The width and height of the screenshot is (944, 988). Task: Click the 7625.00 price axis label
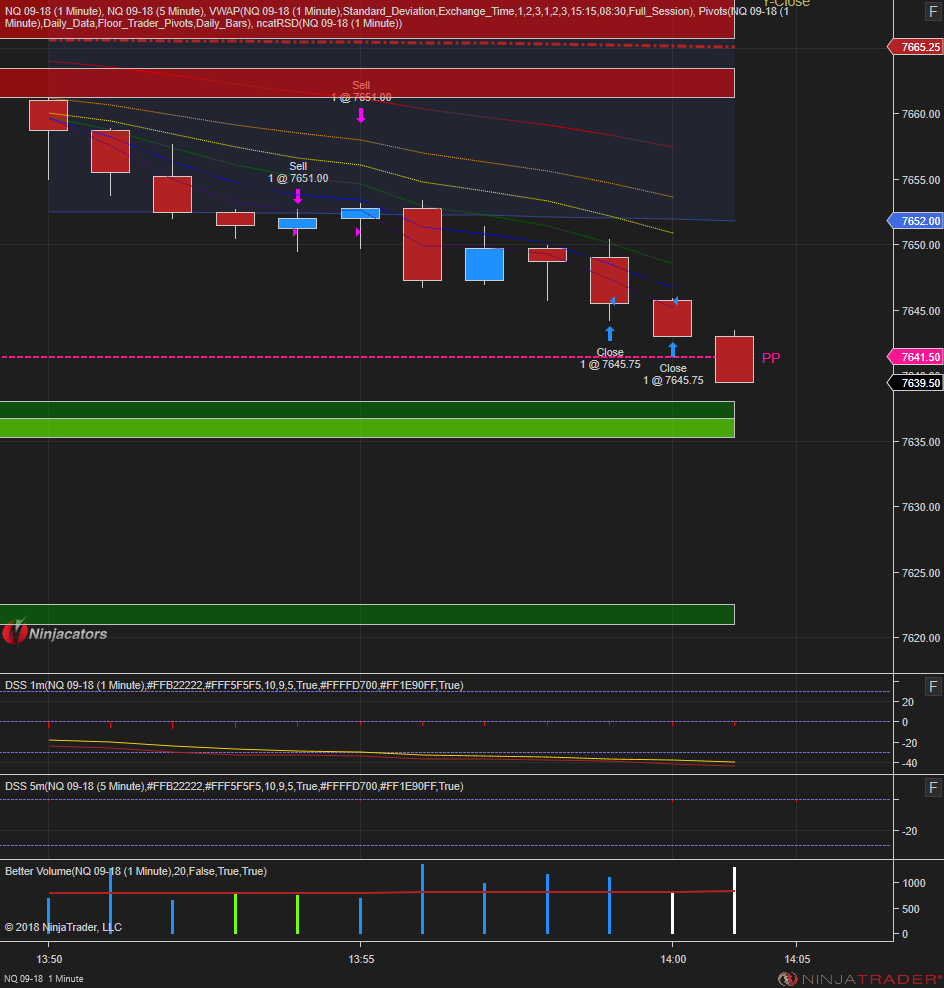[921, 573]
